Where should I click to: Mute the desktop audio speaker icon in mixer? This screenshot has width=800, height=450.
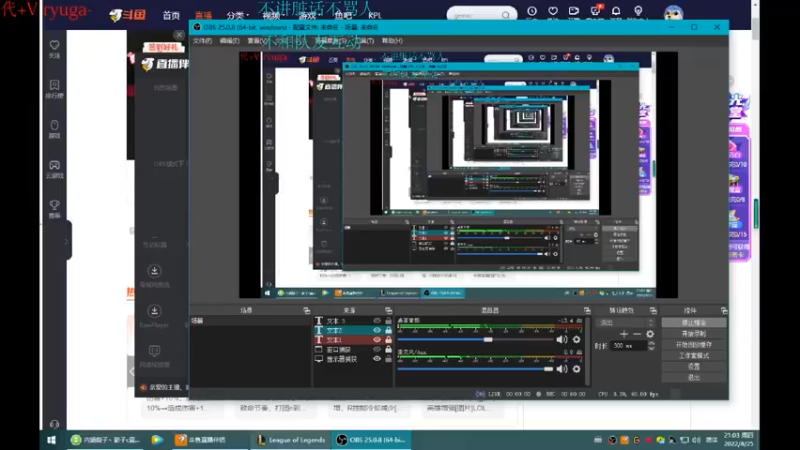pos(562,339)
